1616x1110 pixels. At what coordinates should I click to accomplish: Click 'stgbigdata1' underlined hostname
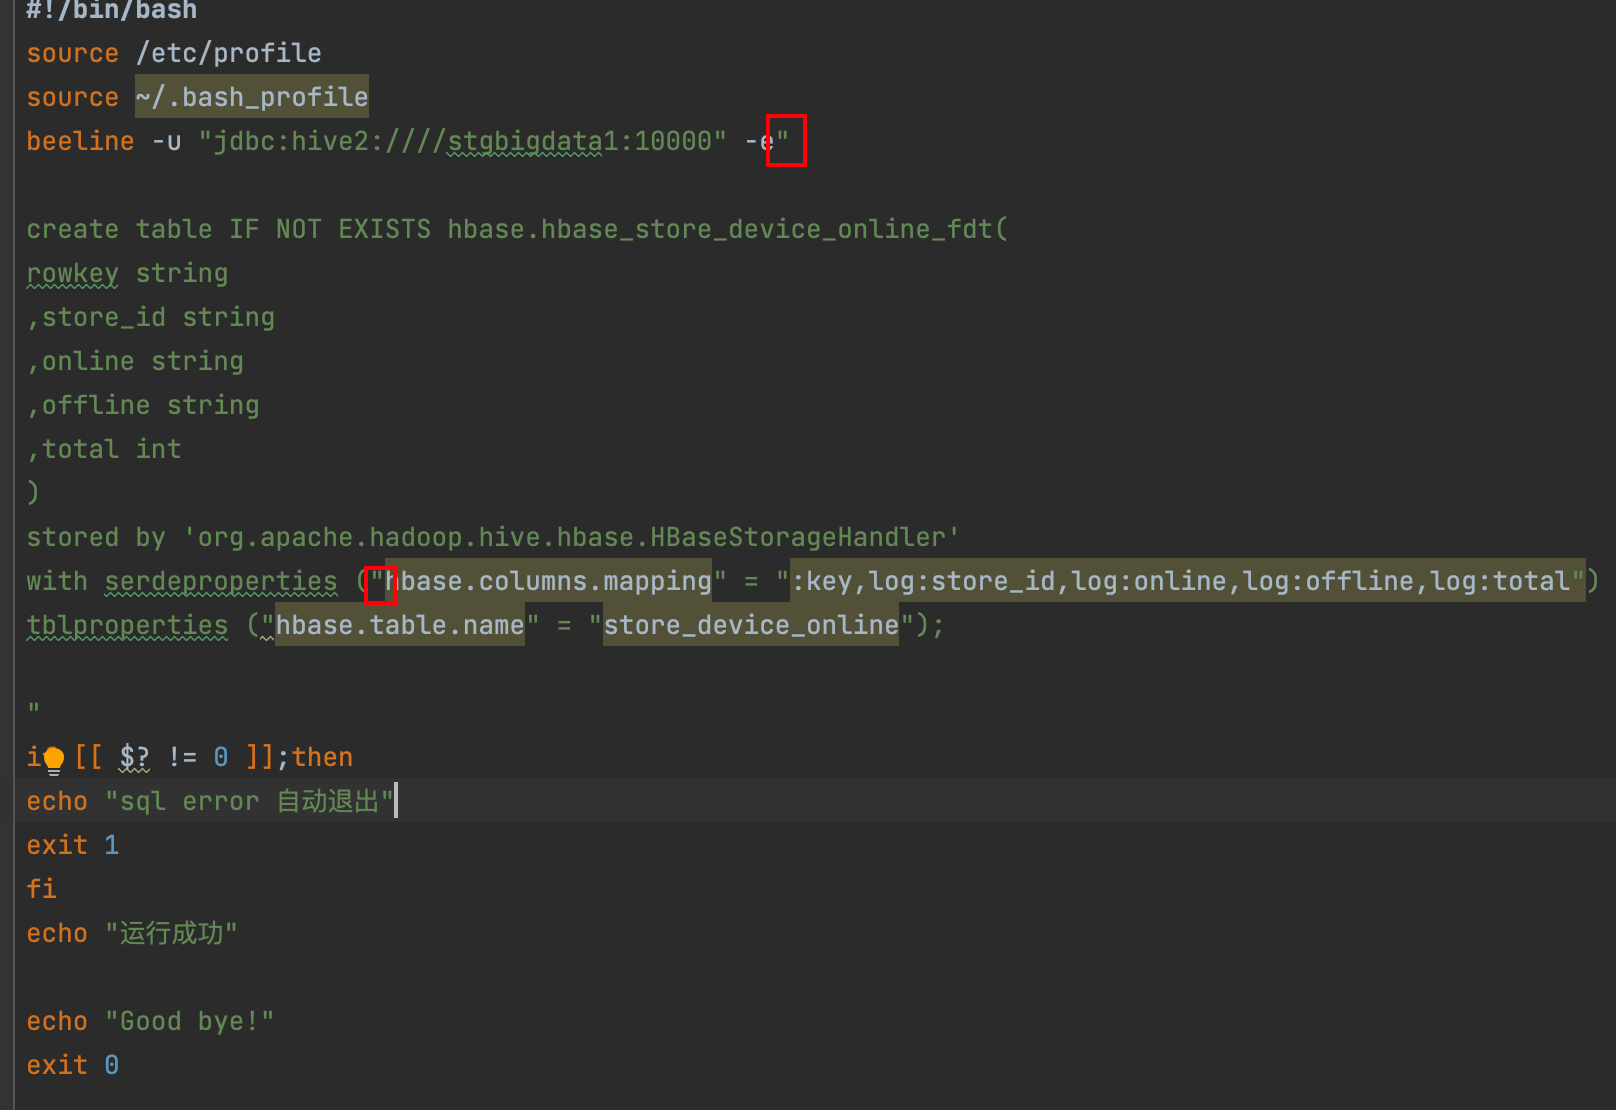(525, 141)
